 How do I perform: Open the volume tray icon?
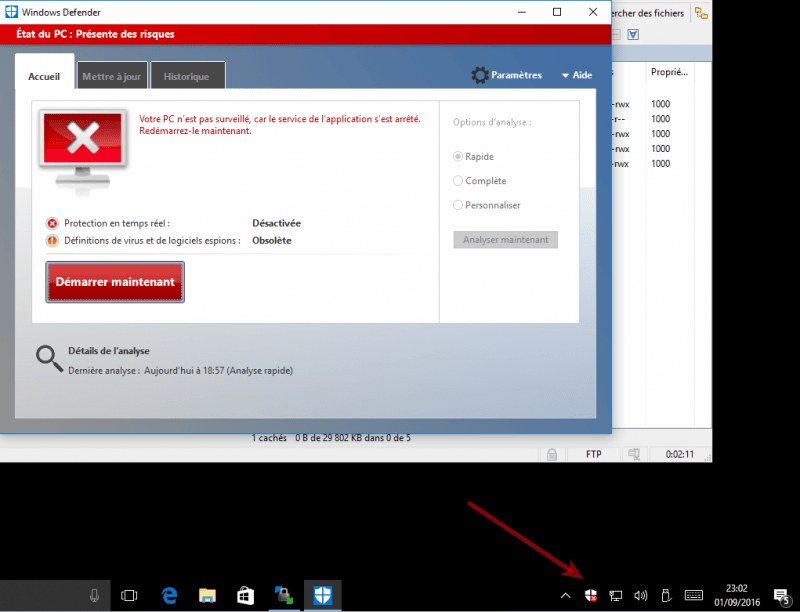[x=641, y=595]
